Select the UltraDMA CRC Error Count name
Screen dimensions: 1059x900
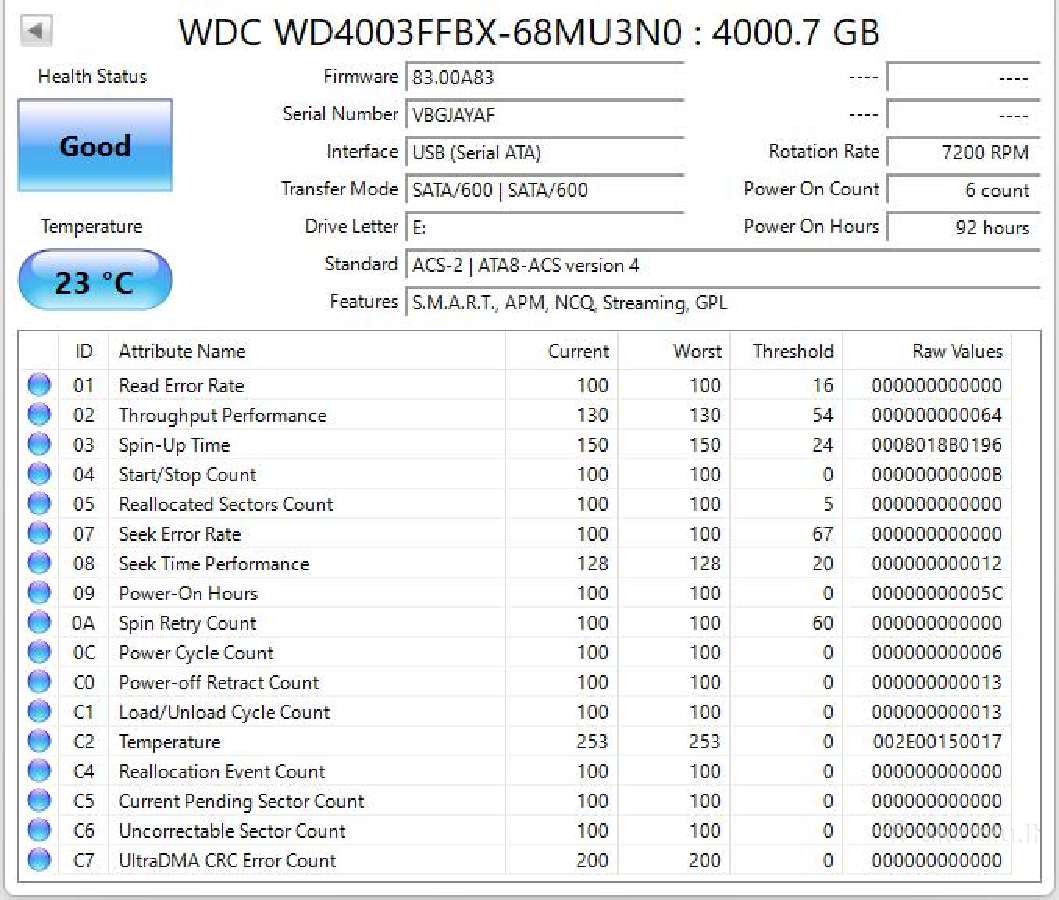point(227,861)
